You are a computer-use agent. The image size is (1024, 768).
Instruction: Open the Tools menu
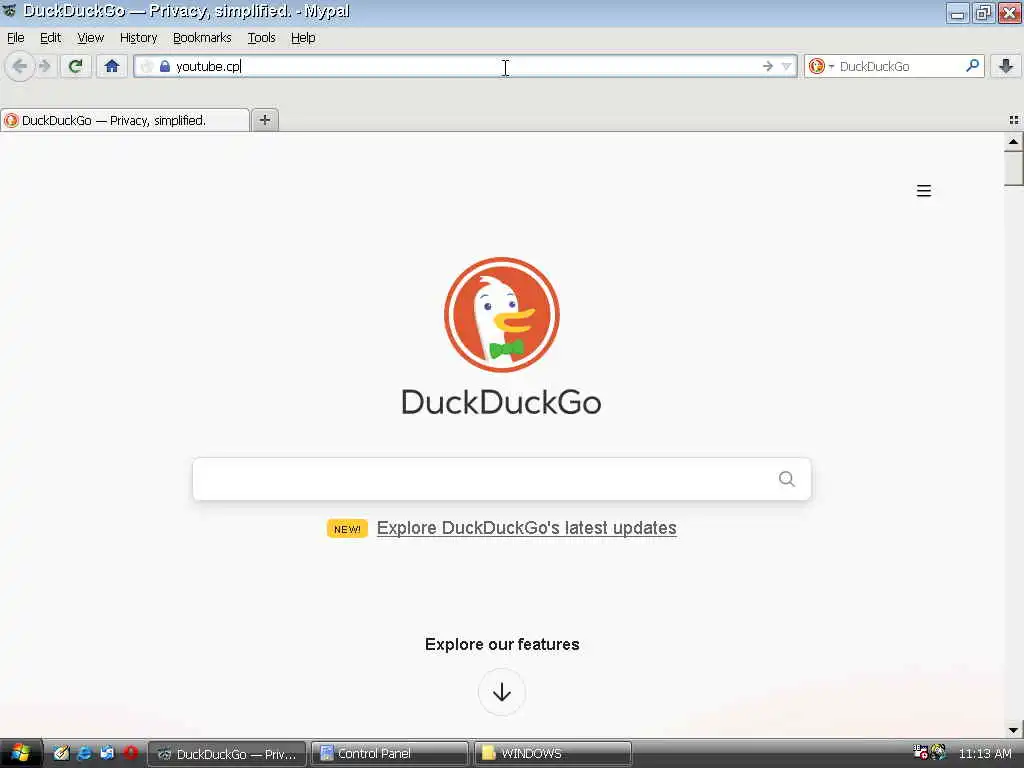[x=261, y=38]
